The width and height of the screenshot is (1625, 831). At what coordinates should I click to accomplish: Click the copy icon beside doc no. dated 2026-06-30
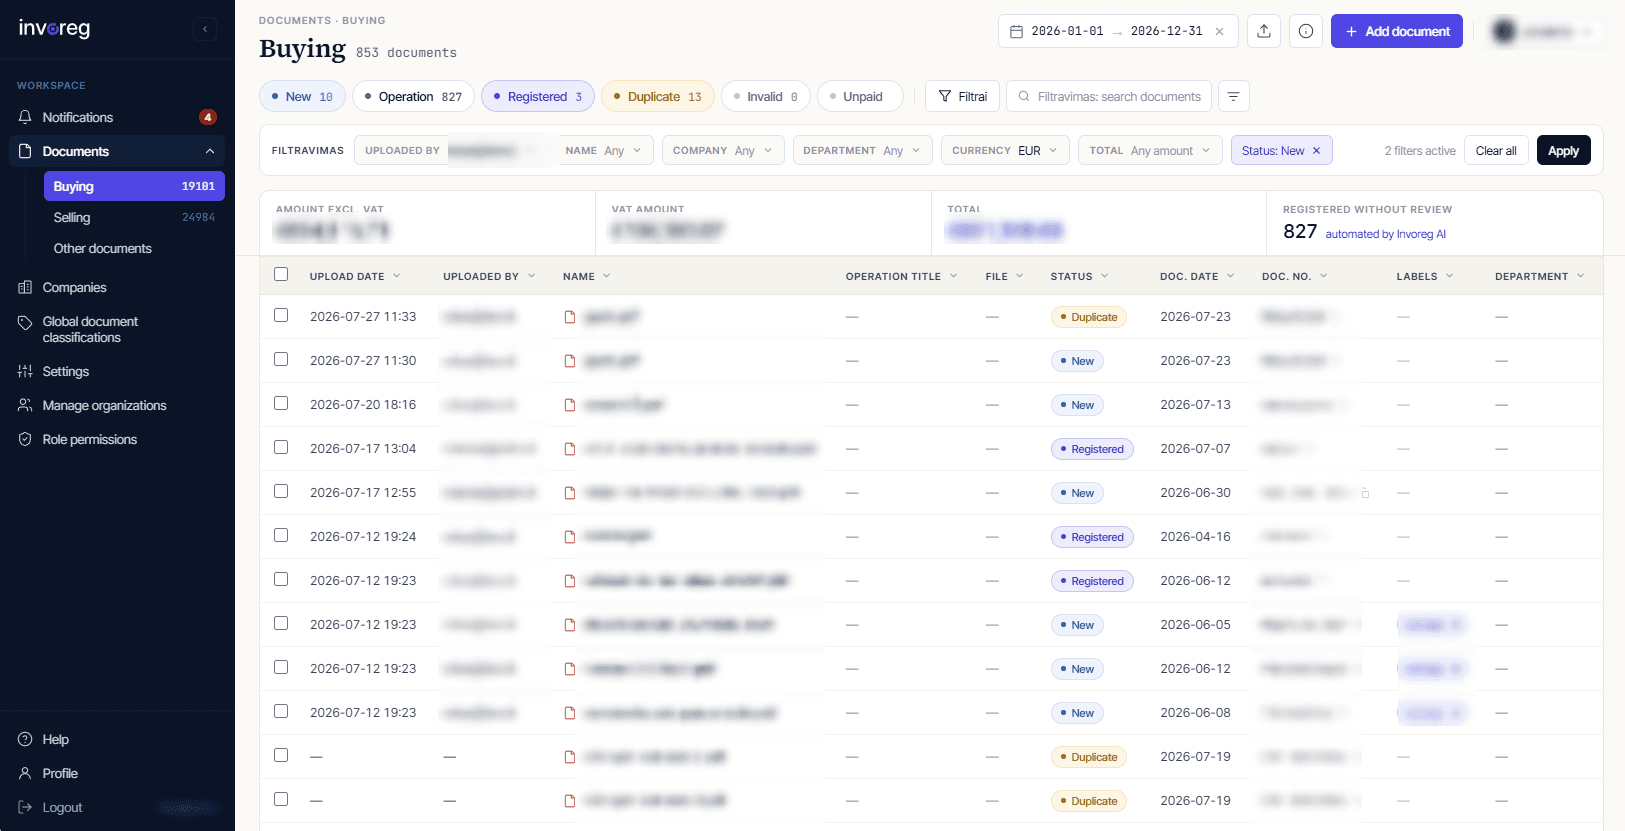pyautogui.click(x=1365, y=493)
